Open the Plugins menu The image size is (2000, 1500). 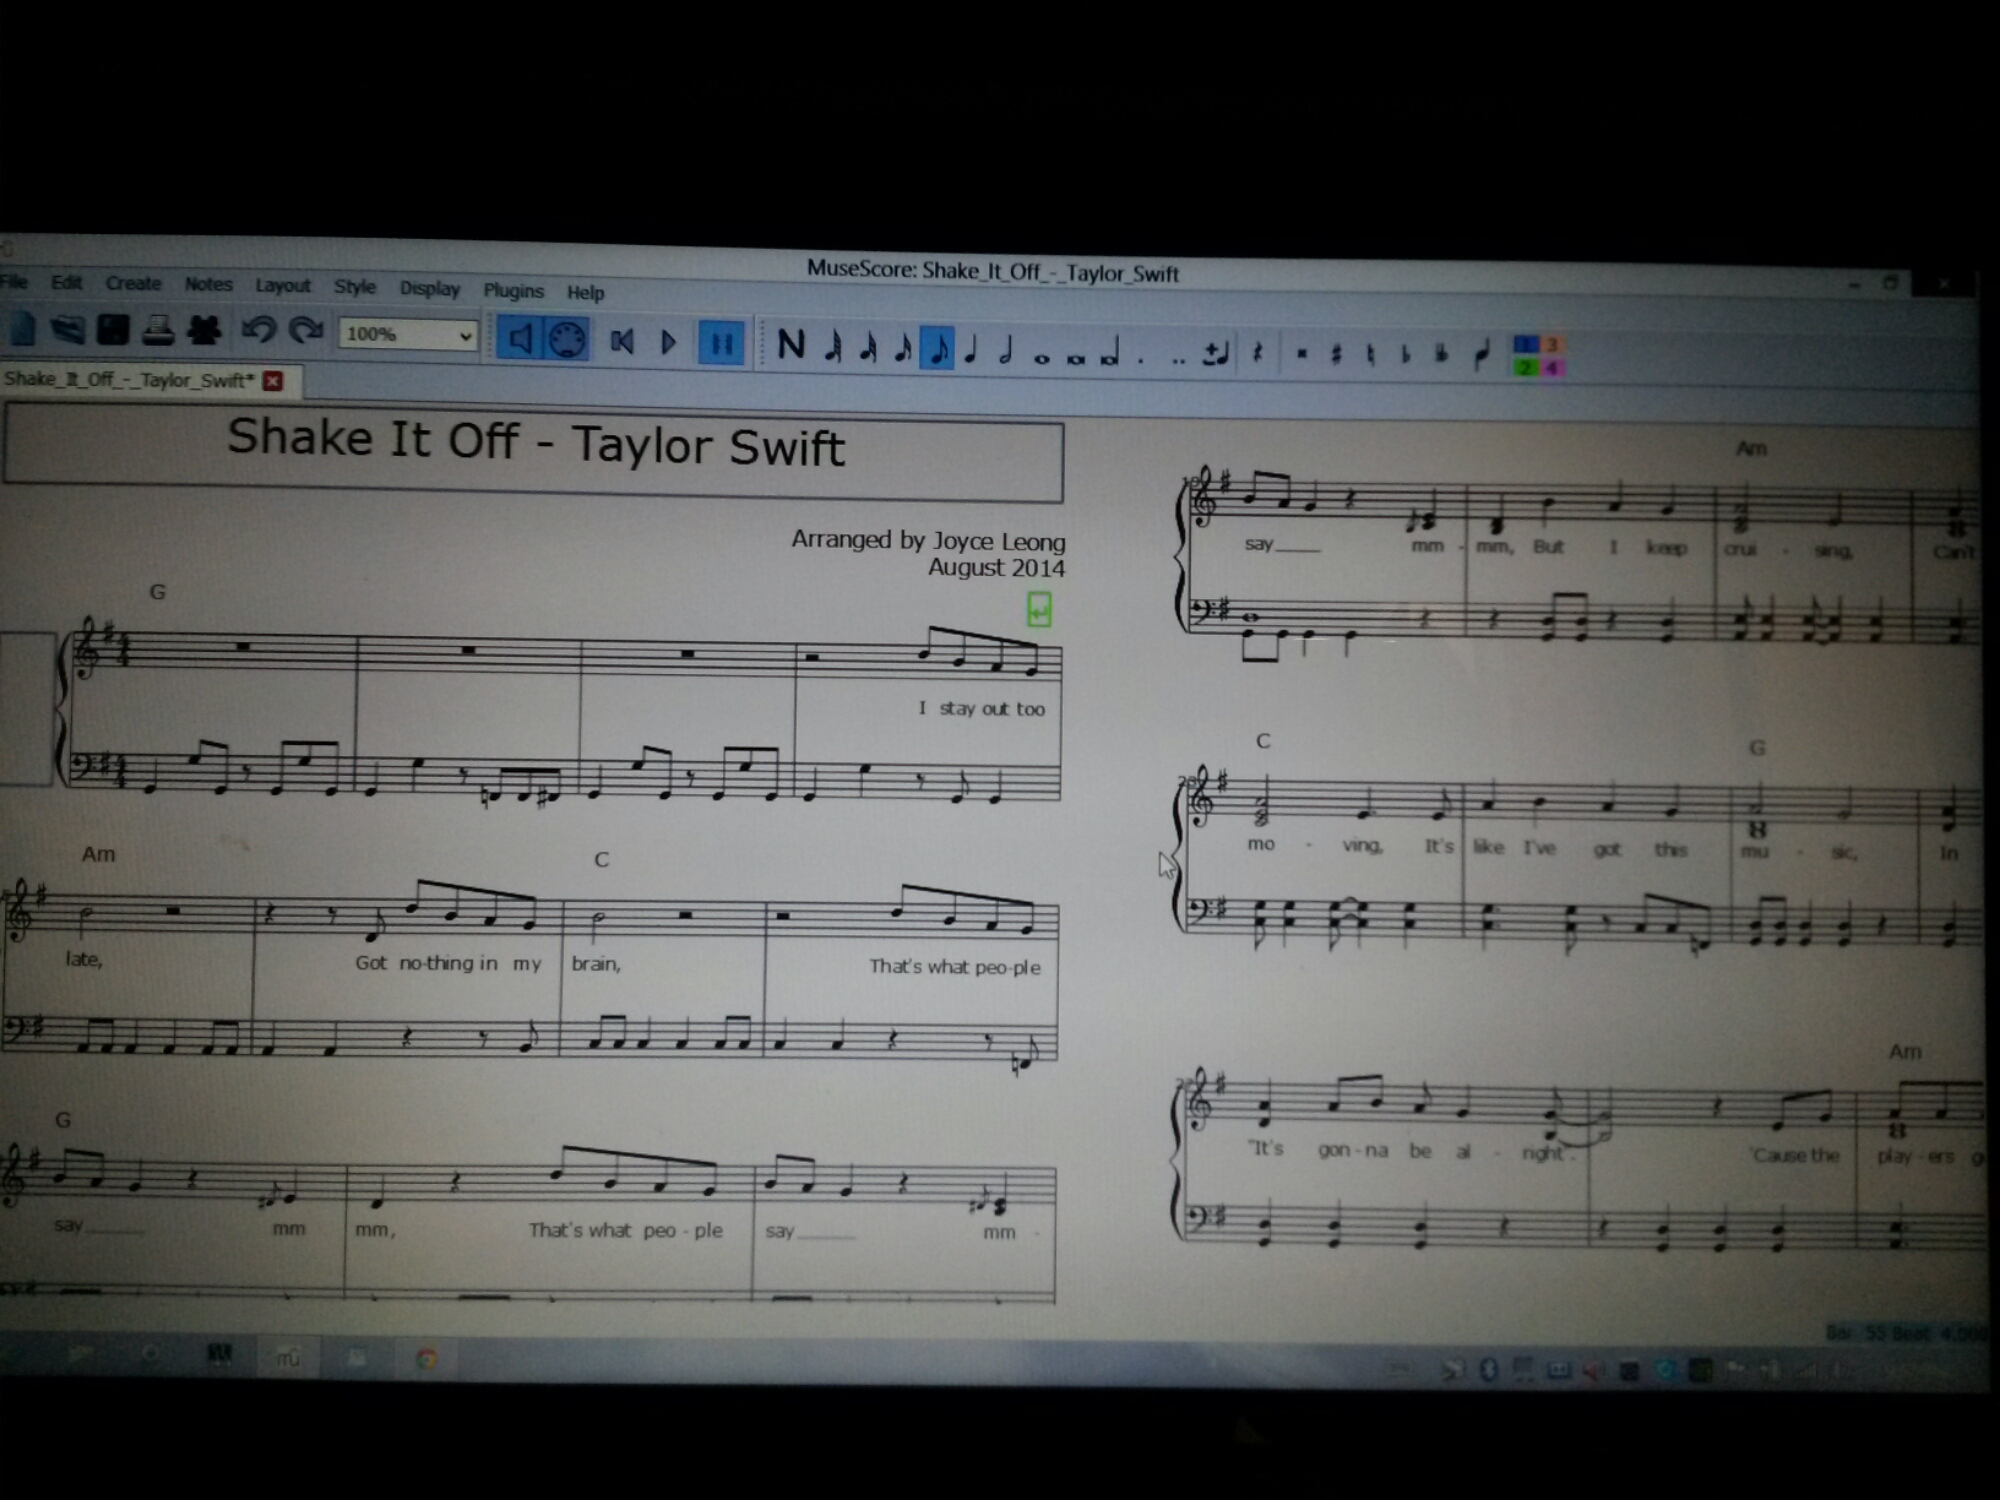513,291
